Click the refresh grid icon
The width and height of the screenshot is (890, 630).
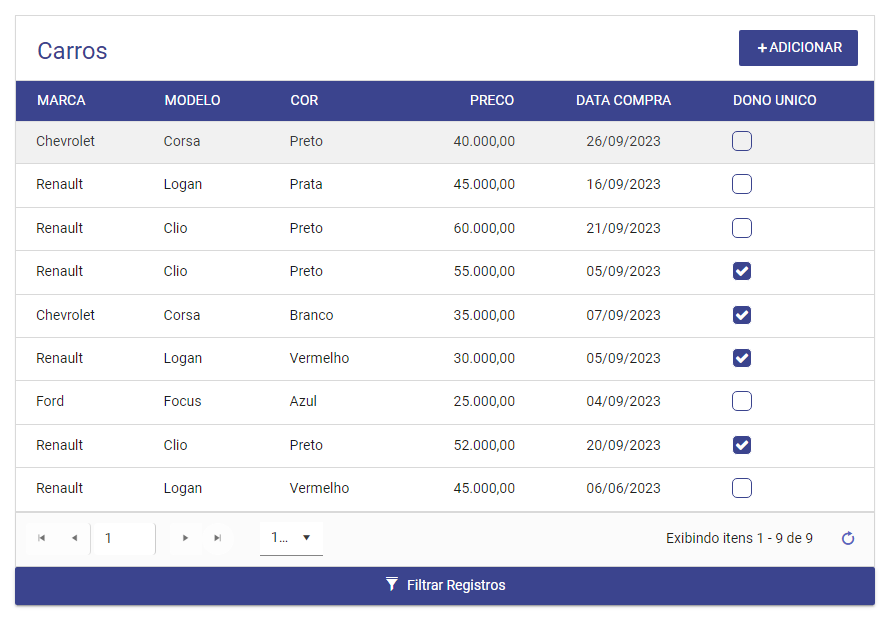pyautogui.click(x=848, y=538)
